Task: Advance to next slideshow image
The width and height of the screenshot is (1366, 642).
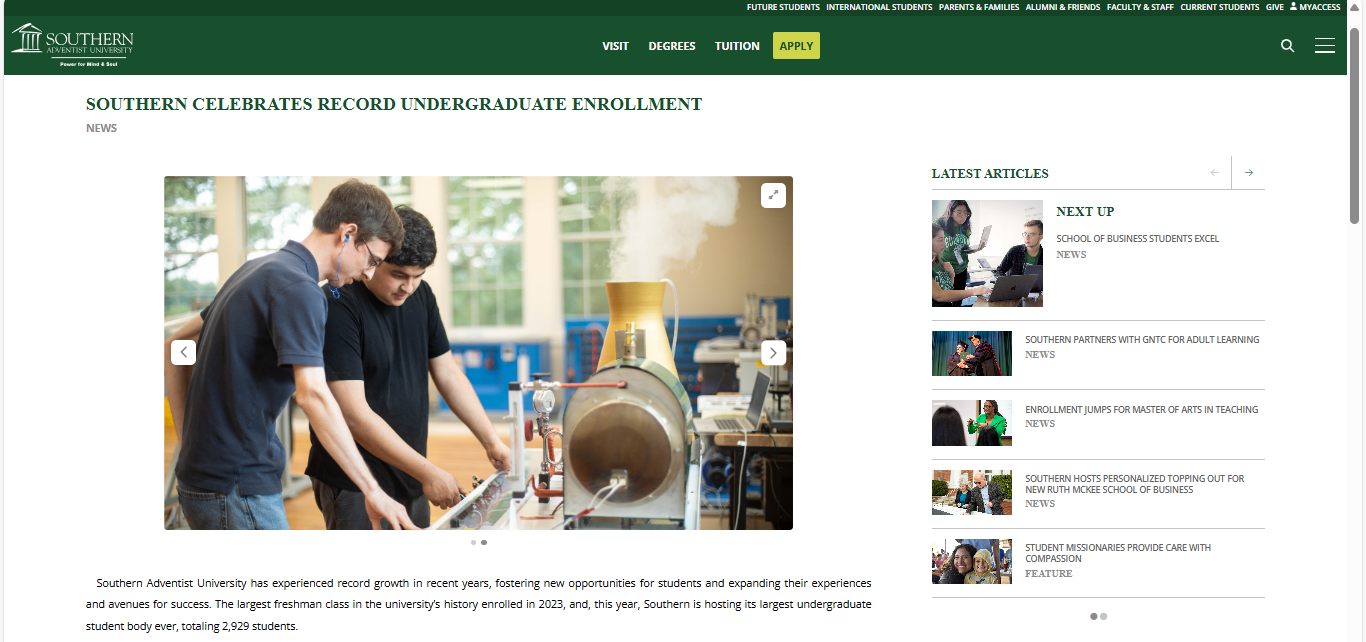Action: [773, 352]
